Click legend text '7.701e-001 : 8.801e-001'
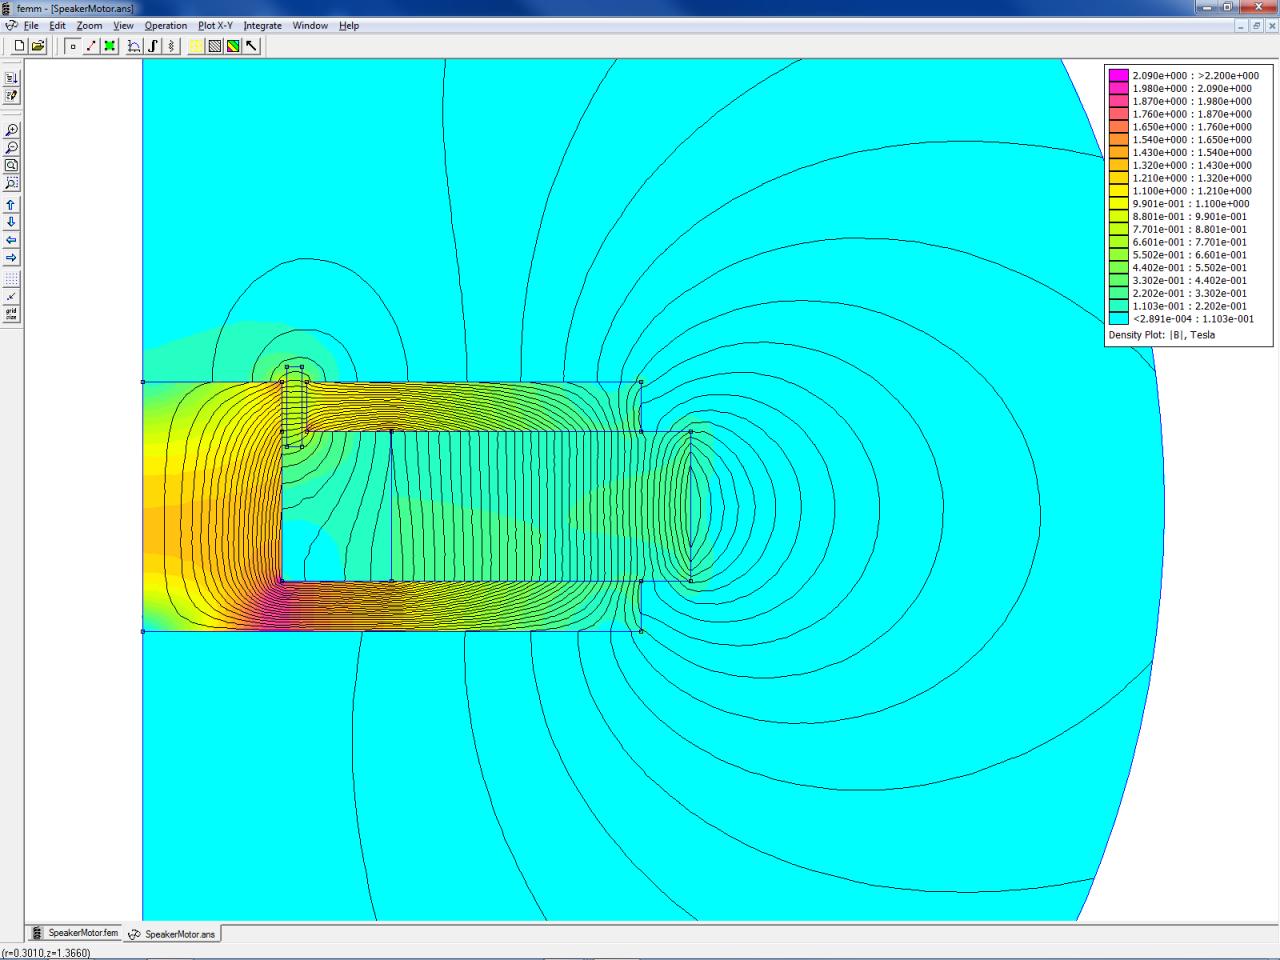1280x960 pixels. point(1190,230)
